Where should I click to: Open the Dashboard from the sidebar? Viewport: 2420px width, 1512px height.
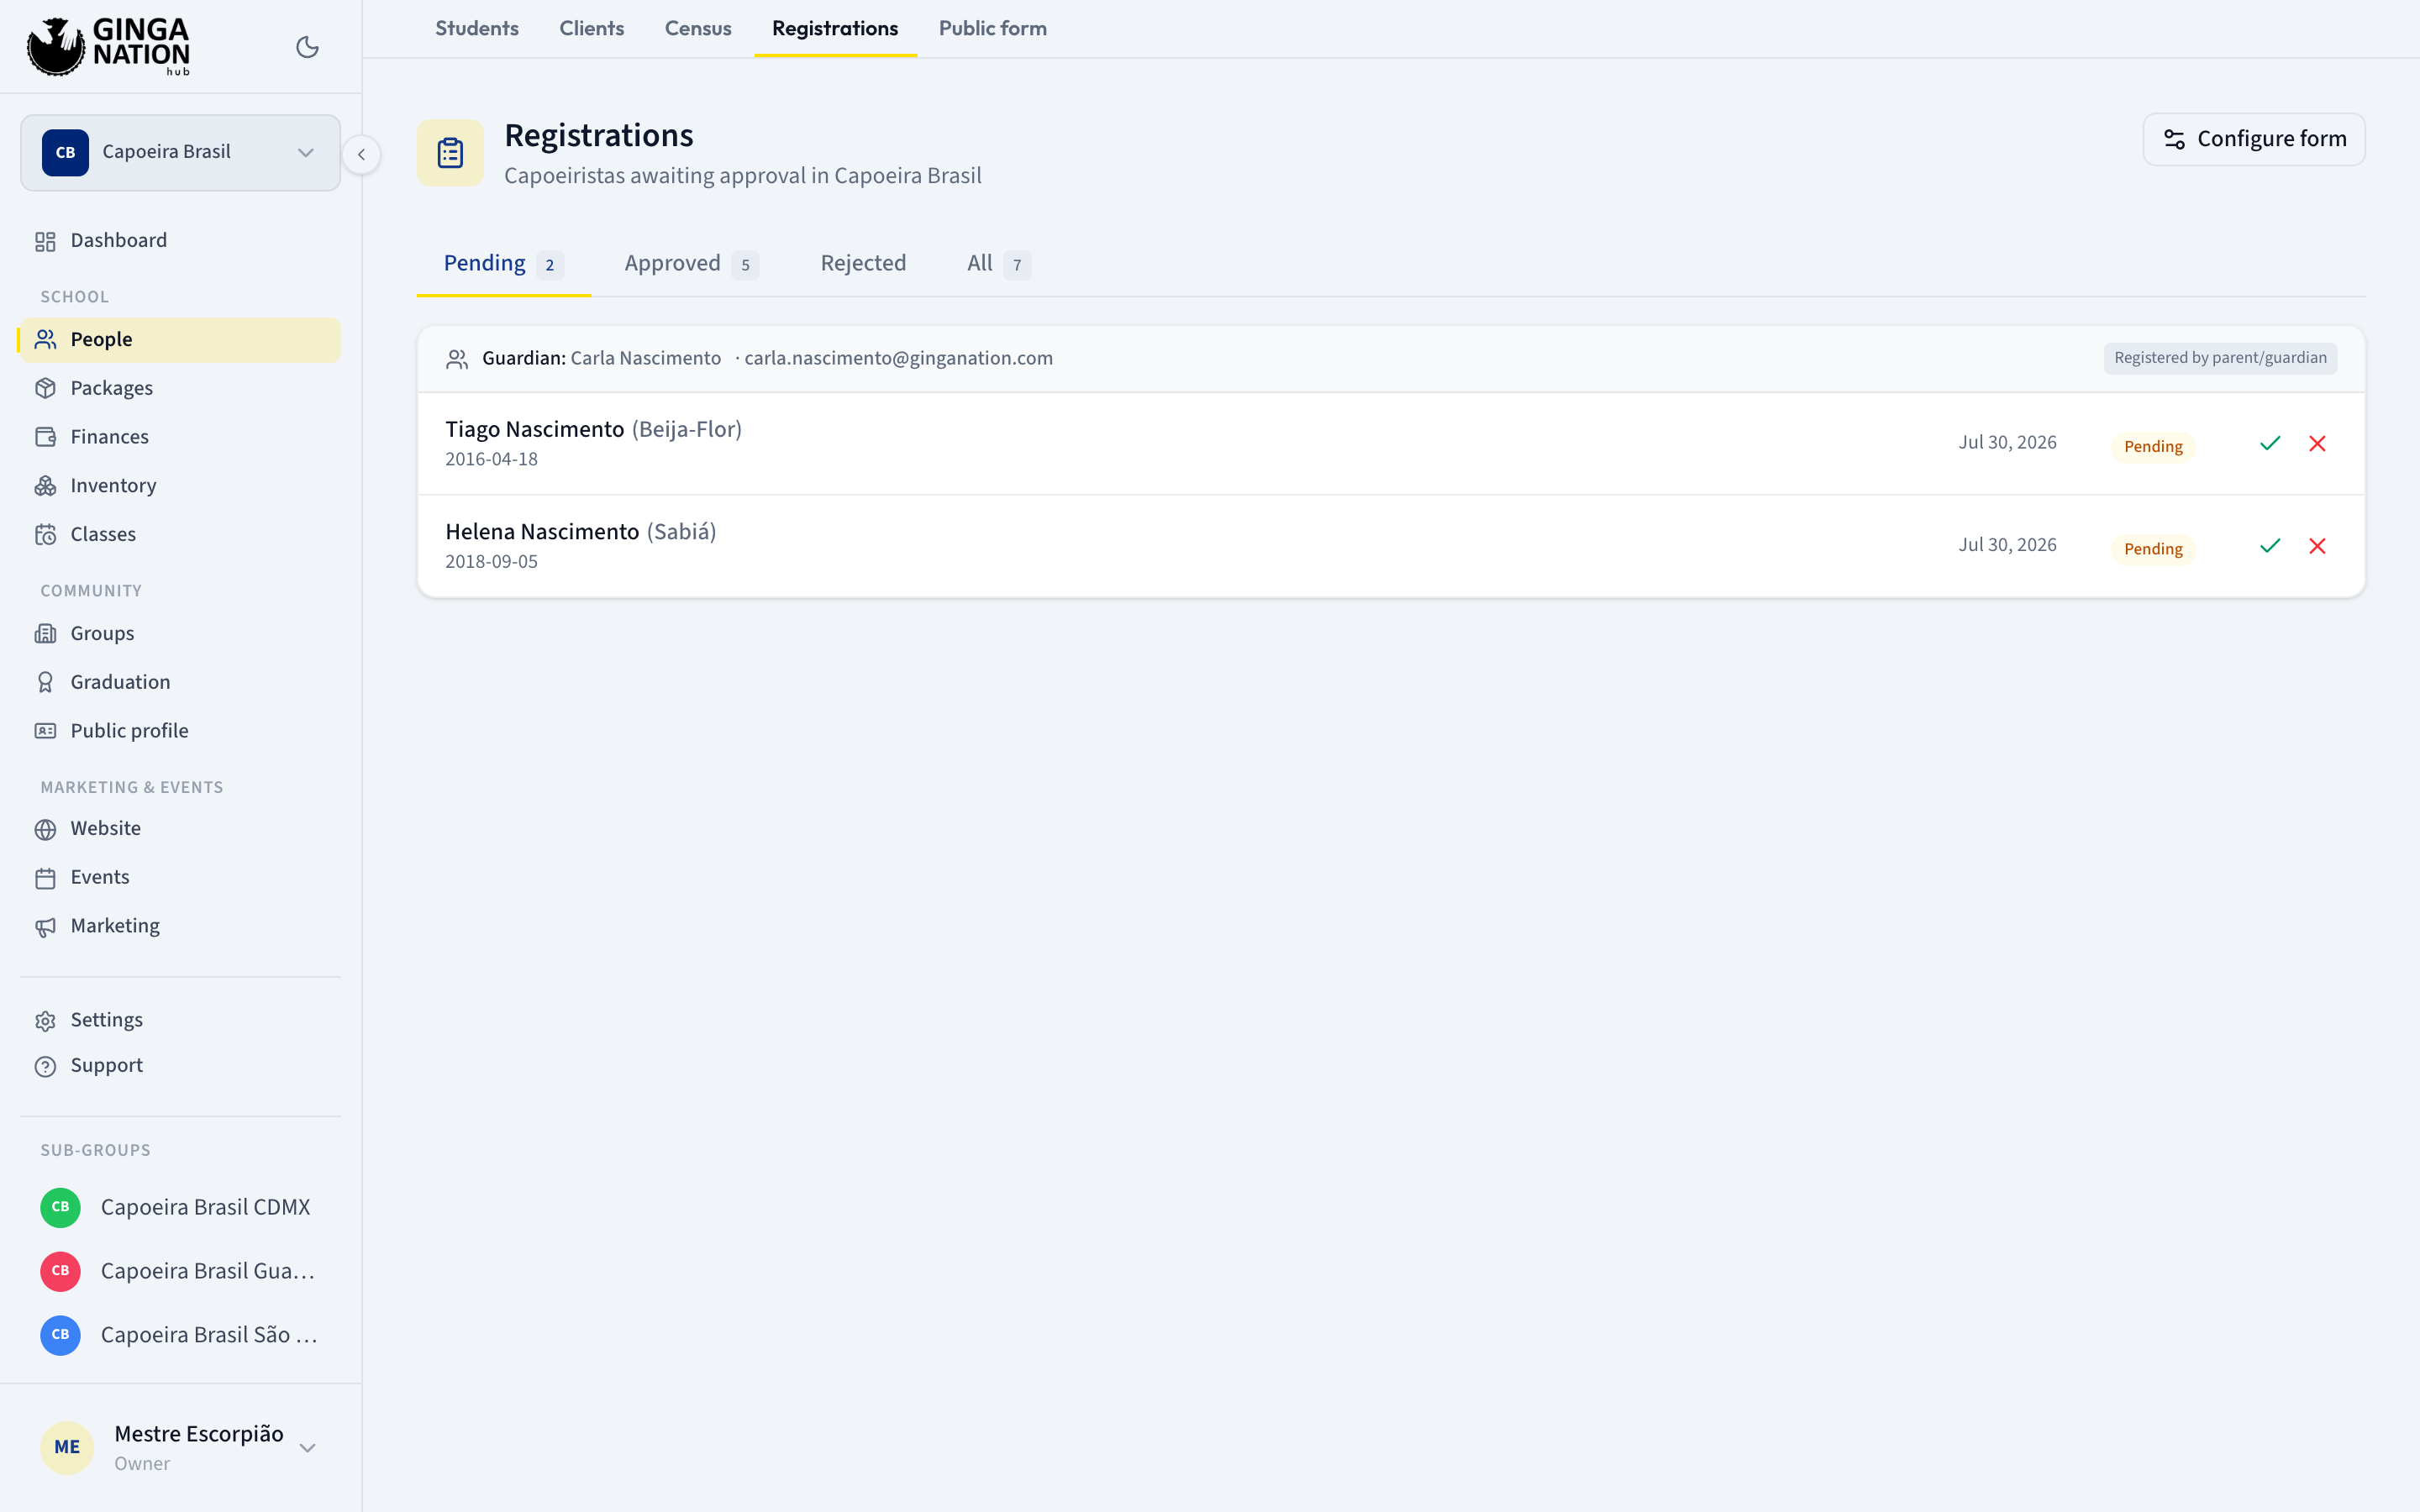pyautogui.click(x=180, y=241)
